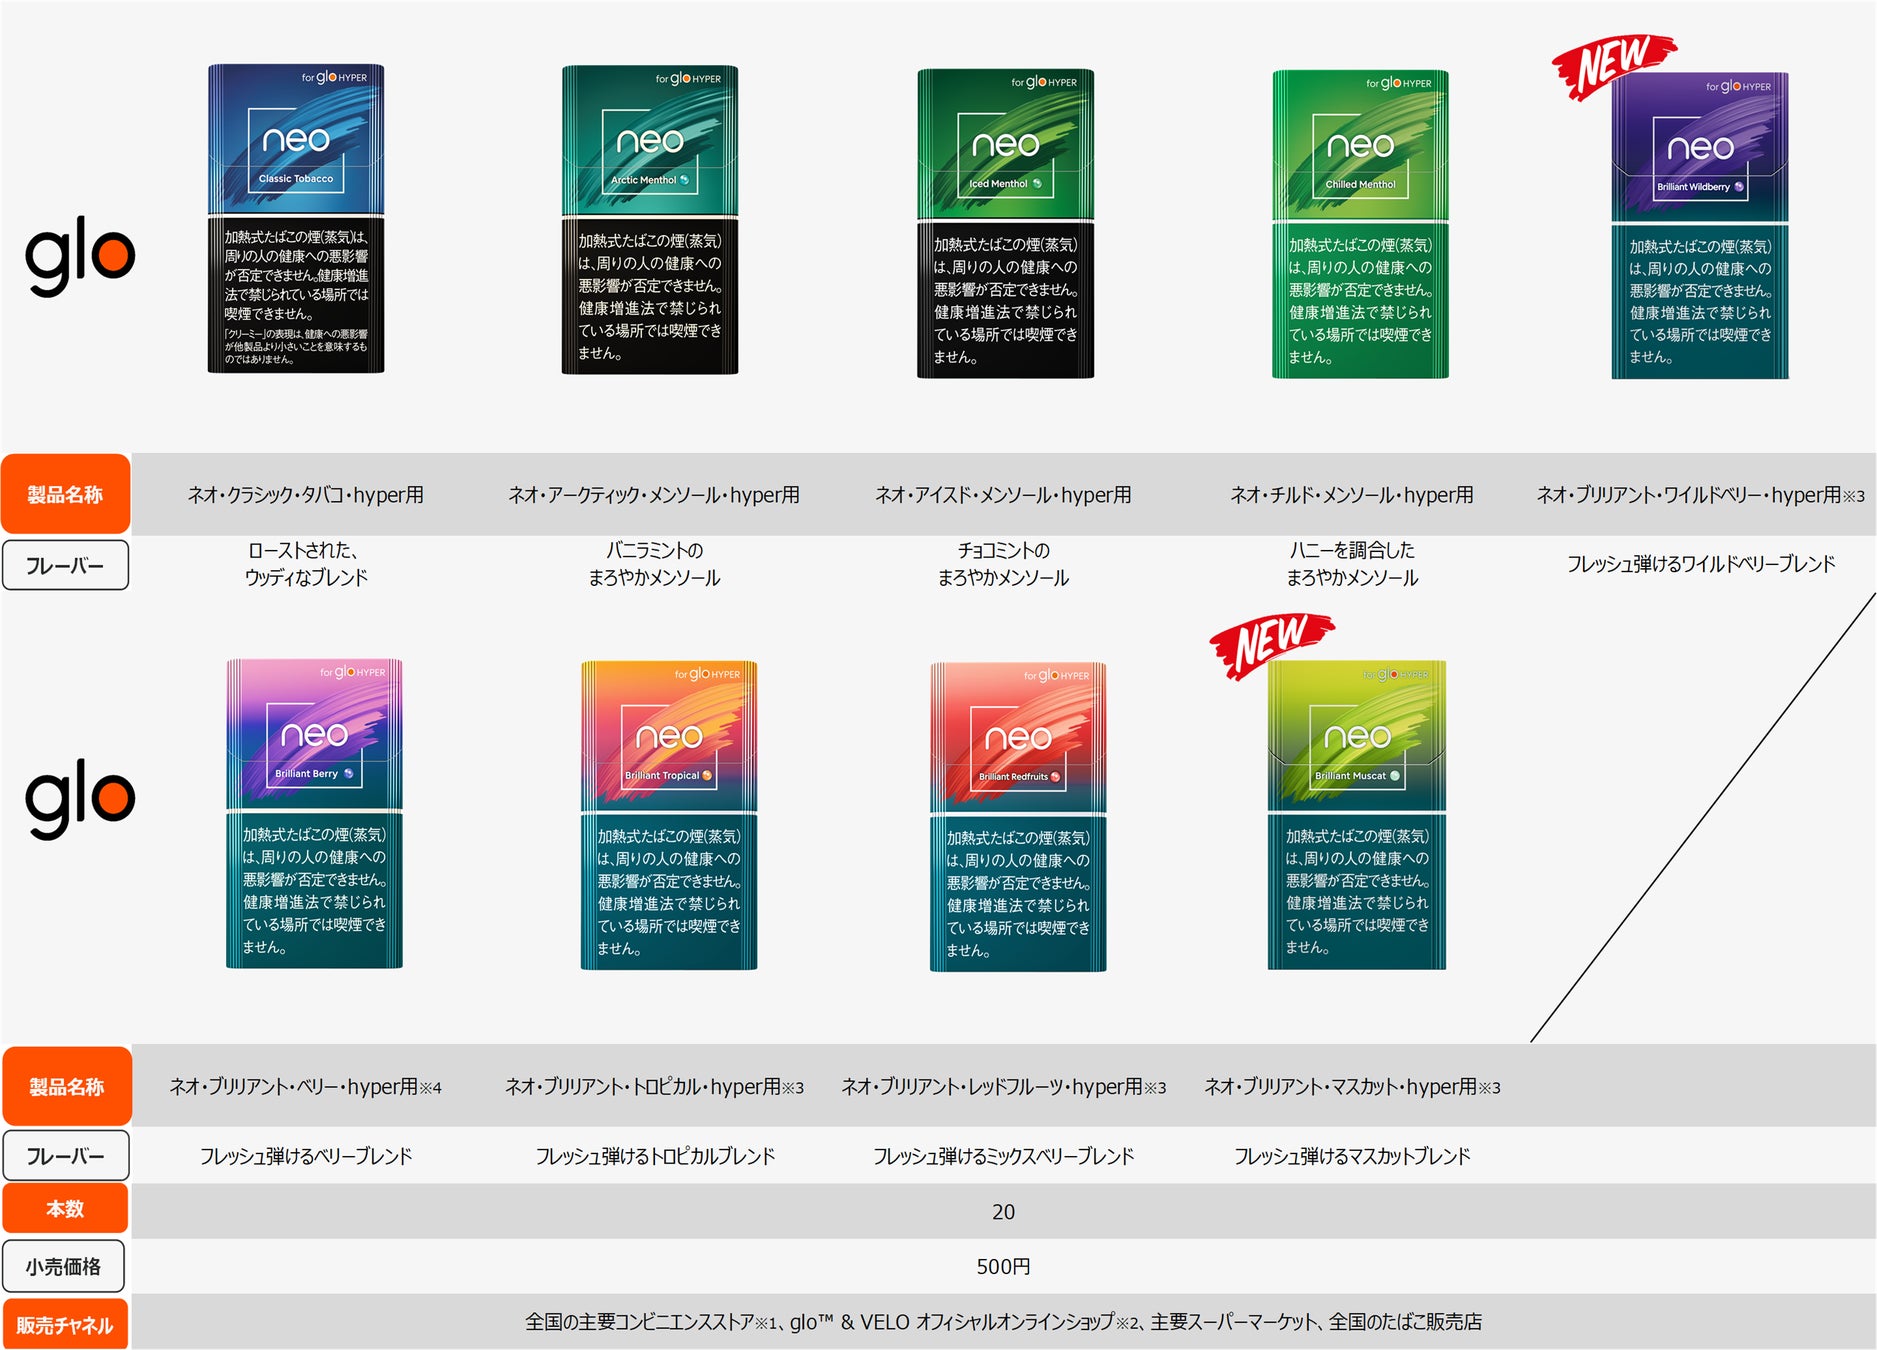Screen dimensions: 1877x1350
Task: Click flavor text ハニーを調合したまろやかメンソール
Action: (x=1352, y=564)
